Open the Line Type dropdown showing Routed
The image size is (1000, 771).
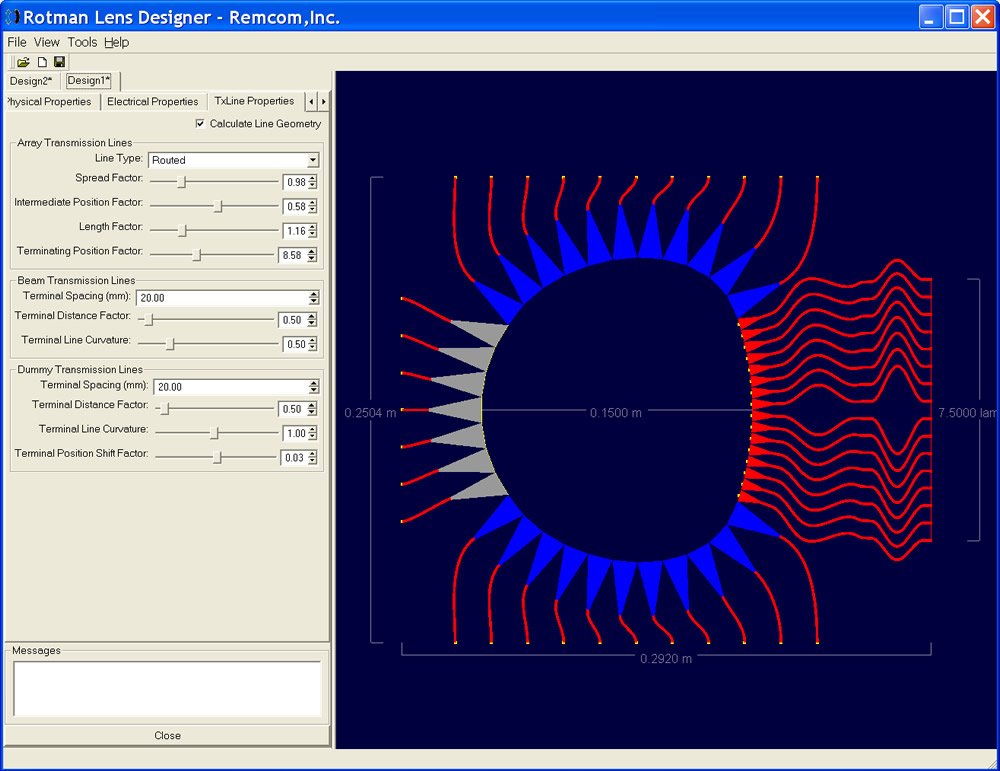tap(311, 160)
